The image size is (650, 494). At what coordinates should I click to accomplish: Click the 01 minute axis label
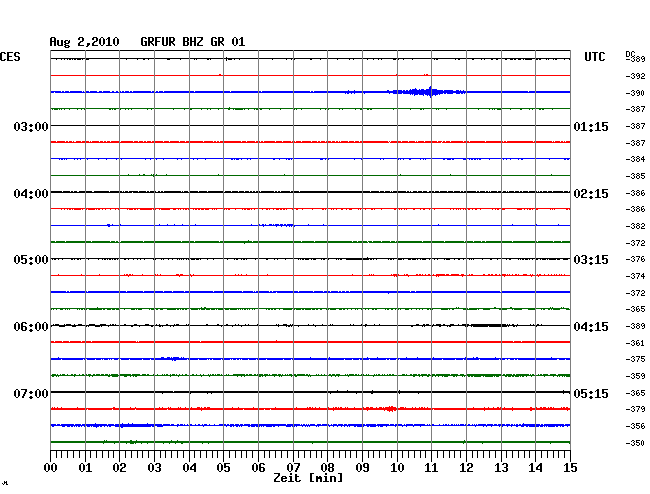pyautogui.click(x=85, y=468)
